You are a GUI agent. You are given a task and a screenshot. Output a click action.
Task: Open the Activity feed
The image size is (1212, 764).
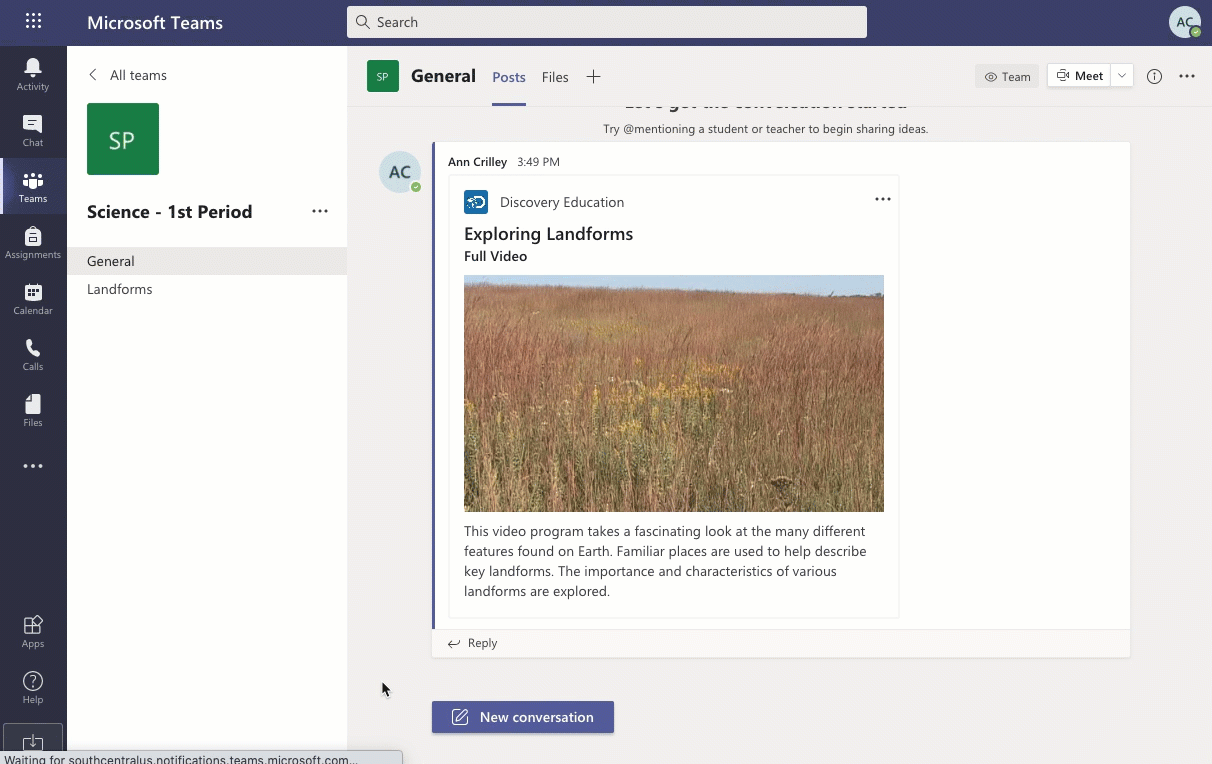point(33,74)
